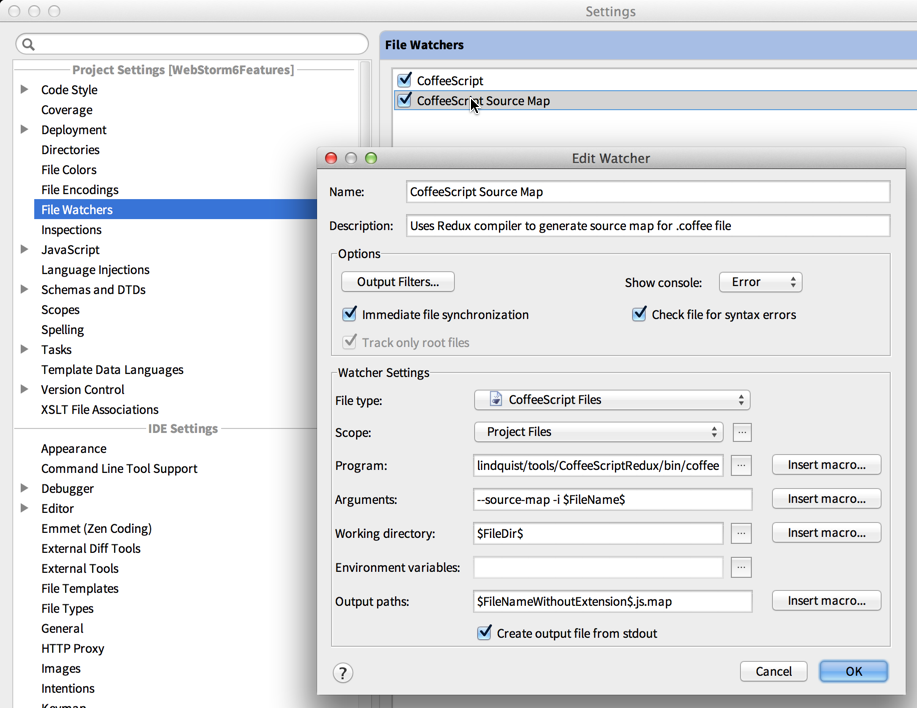Open Inspections settings page

[71, 230]
